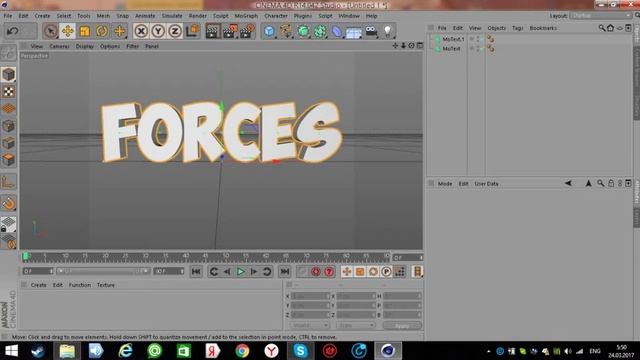Activate the Rotate tool
Screen dimensions: 640x360
point(102,31)
